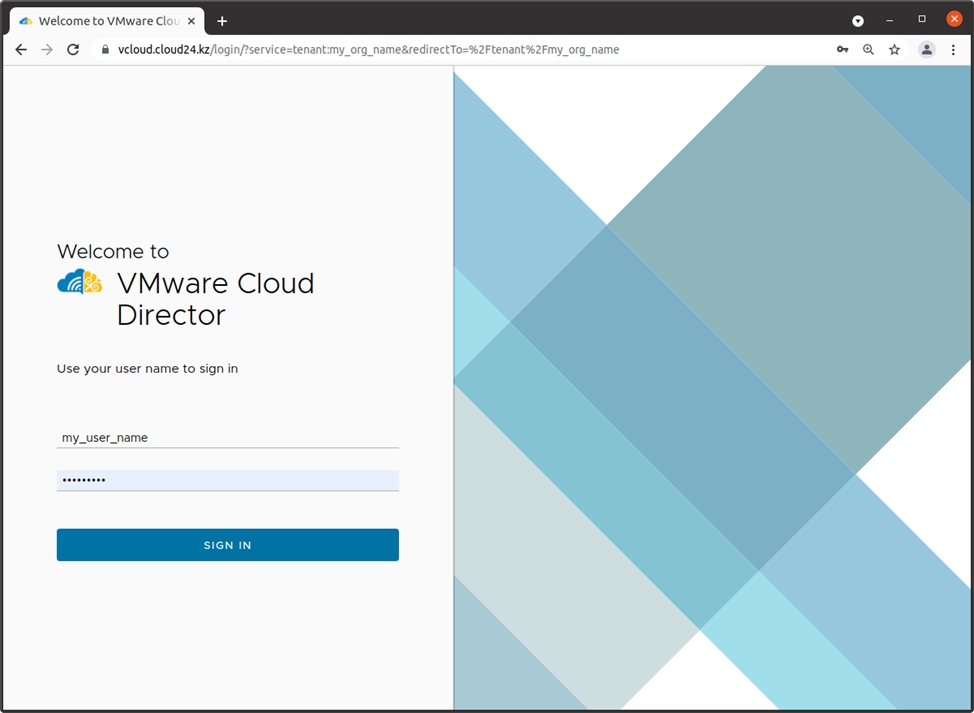This screenshot has width=974, height=713.
Task: Click into the password field
Action: pyautogui.click(x=227, y=481)
